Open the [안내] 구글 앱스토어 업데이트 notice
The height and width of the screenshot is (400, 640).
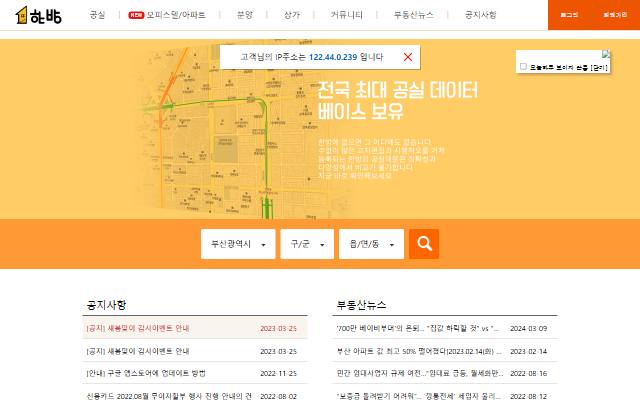(146, 373)
